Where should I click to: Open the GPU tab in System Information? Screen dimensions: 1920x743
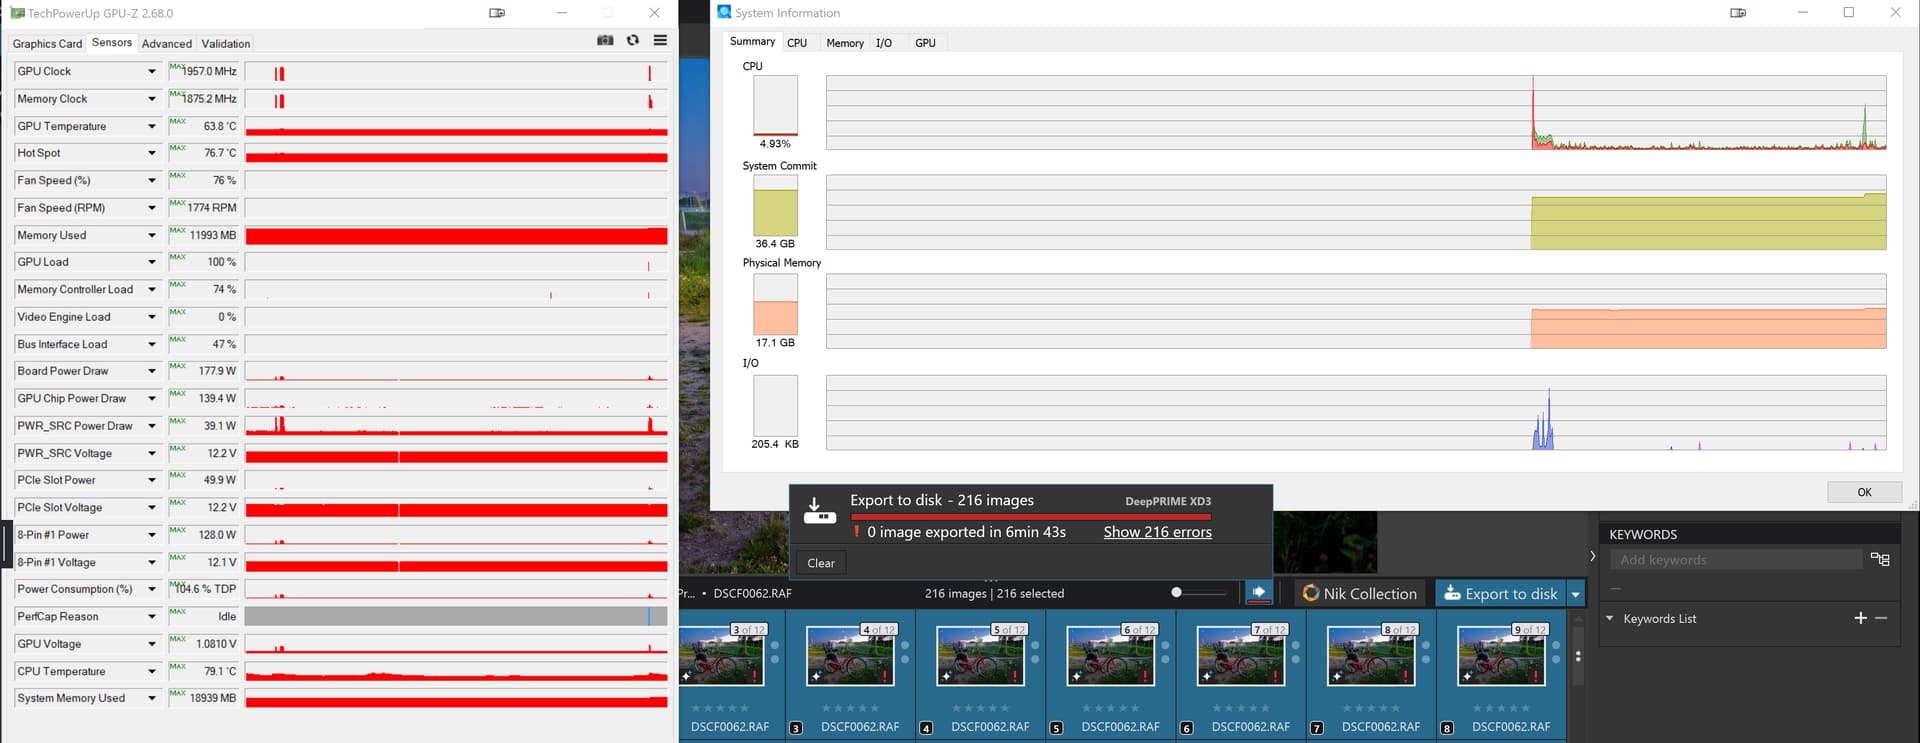[925, 43]
